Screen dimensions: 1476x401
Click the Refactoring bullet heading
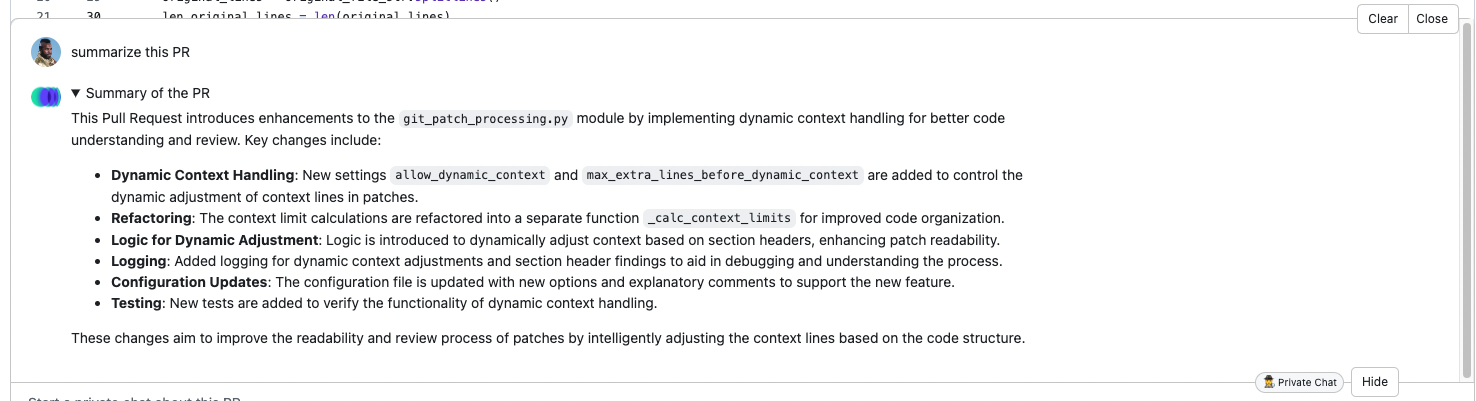(x=151, y=218)
